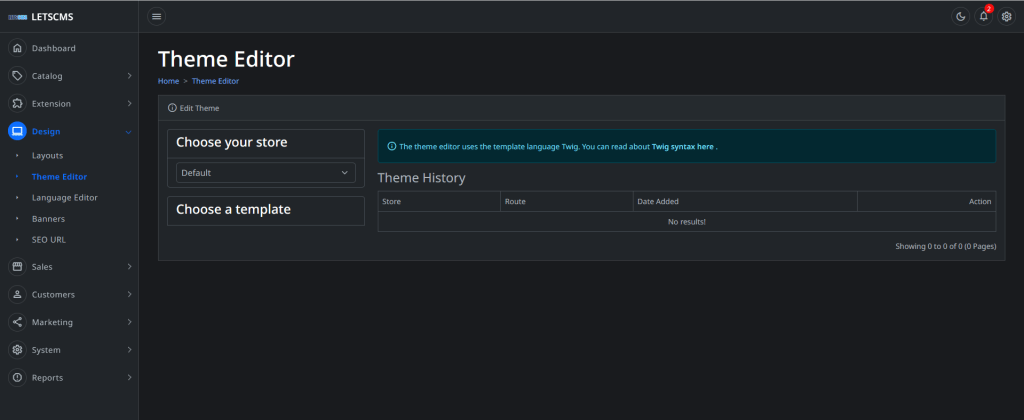The height and width of the screenshot is (420, 1024).
Task: Click the Choose a template heading
Action: click(x=233, y=210)
